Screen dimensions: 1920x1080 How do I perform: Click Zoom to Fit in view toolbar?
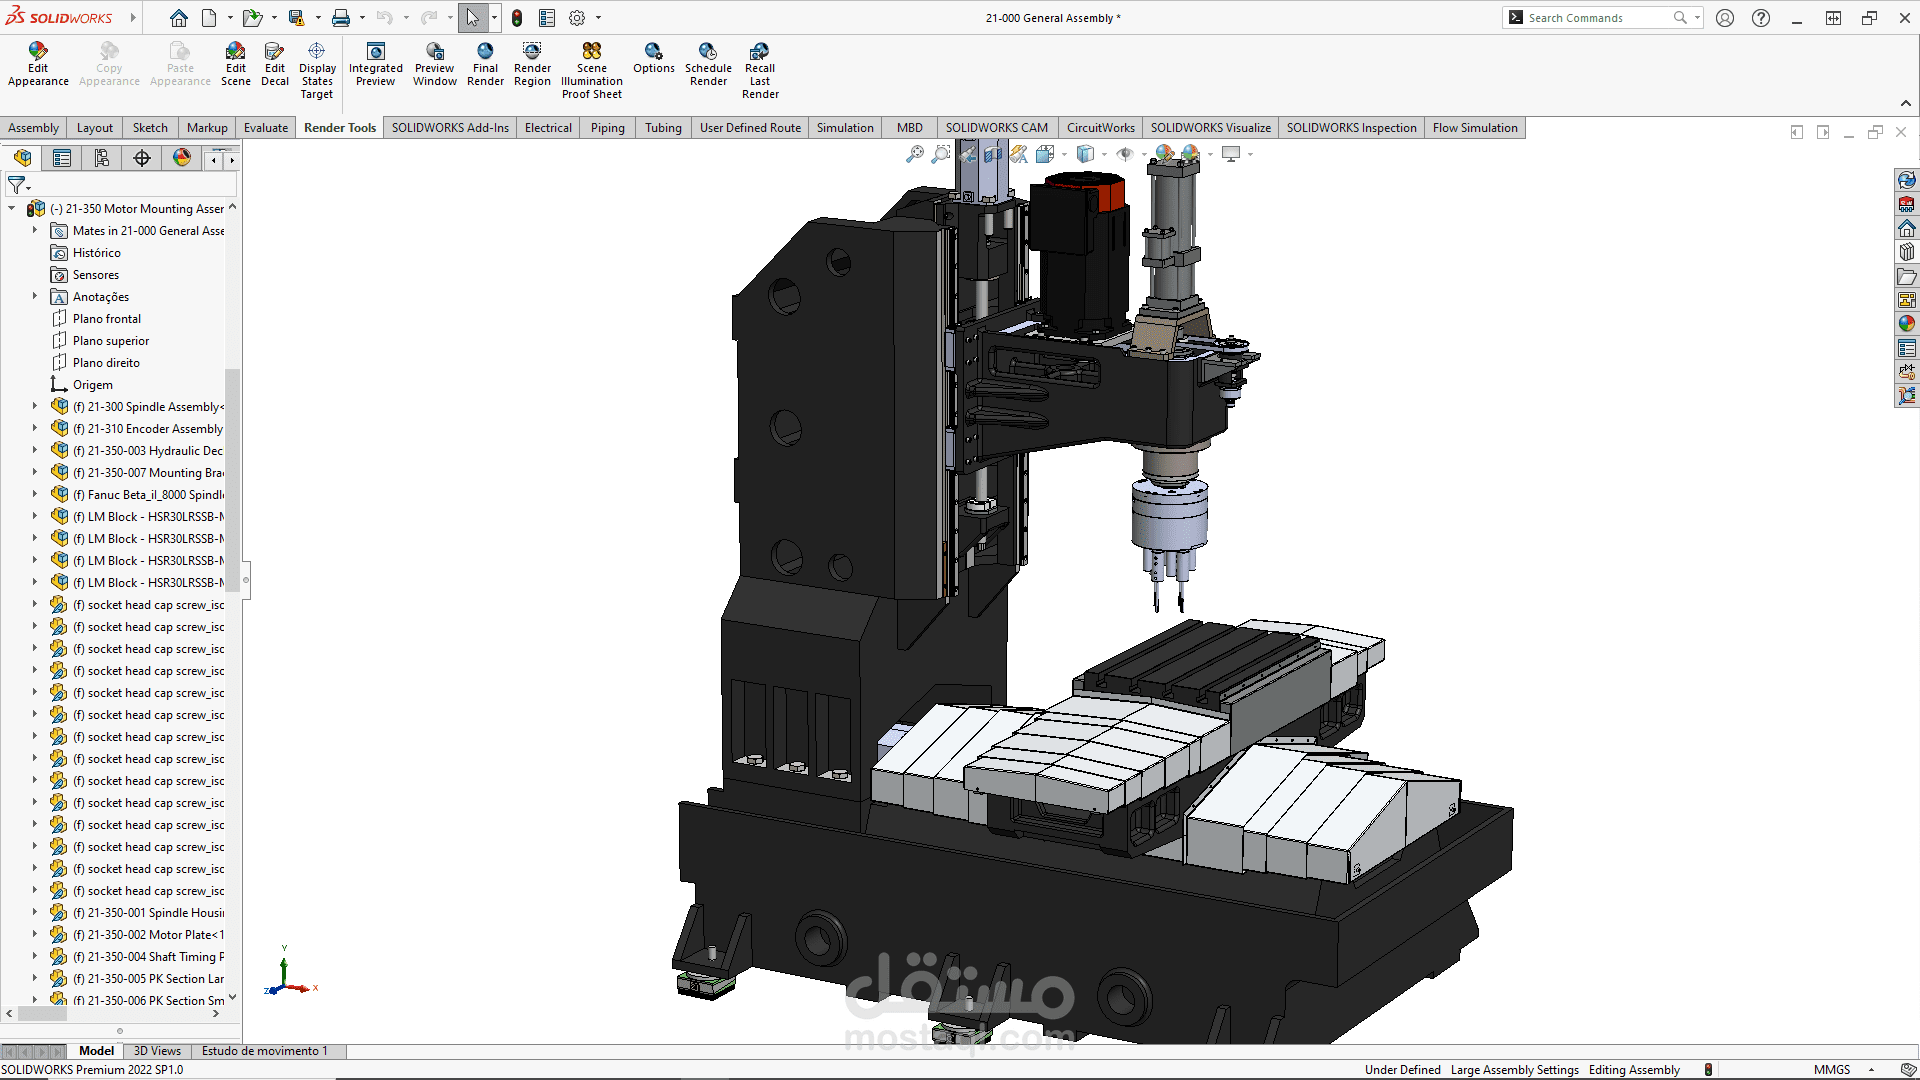[914, 154]
